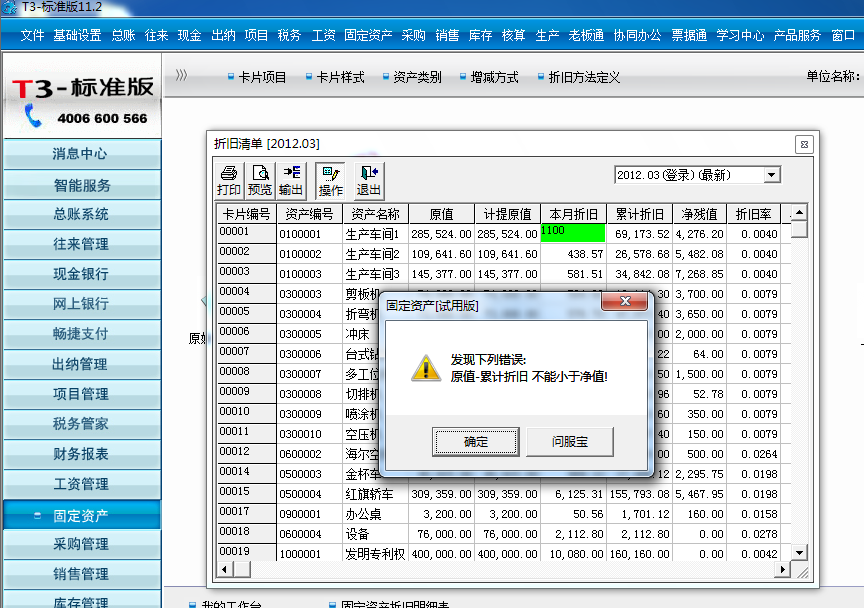Open the 老板通 menu

click(586, 35)
